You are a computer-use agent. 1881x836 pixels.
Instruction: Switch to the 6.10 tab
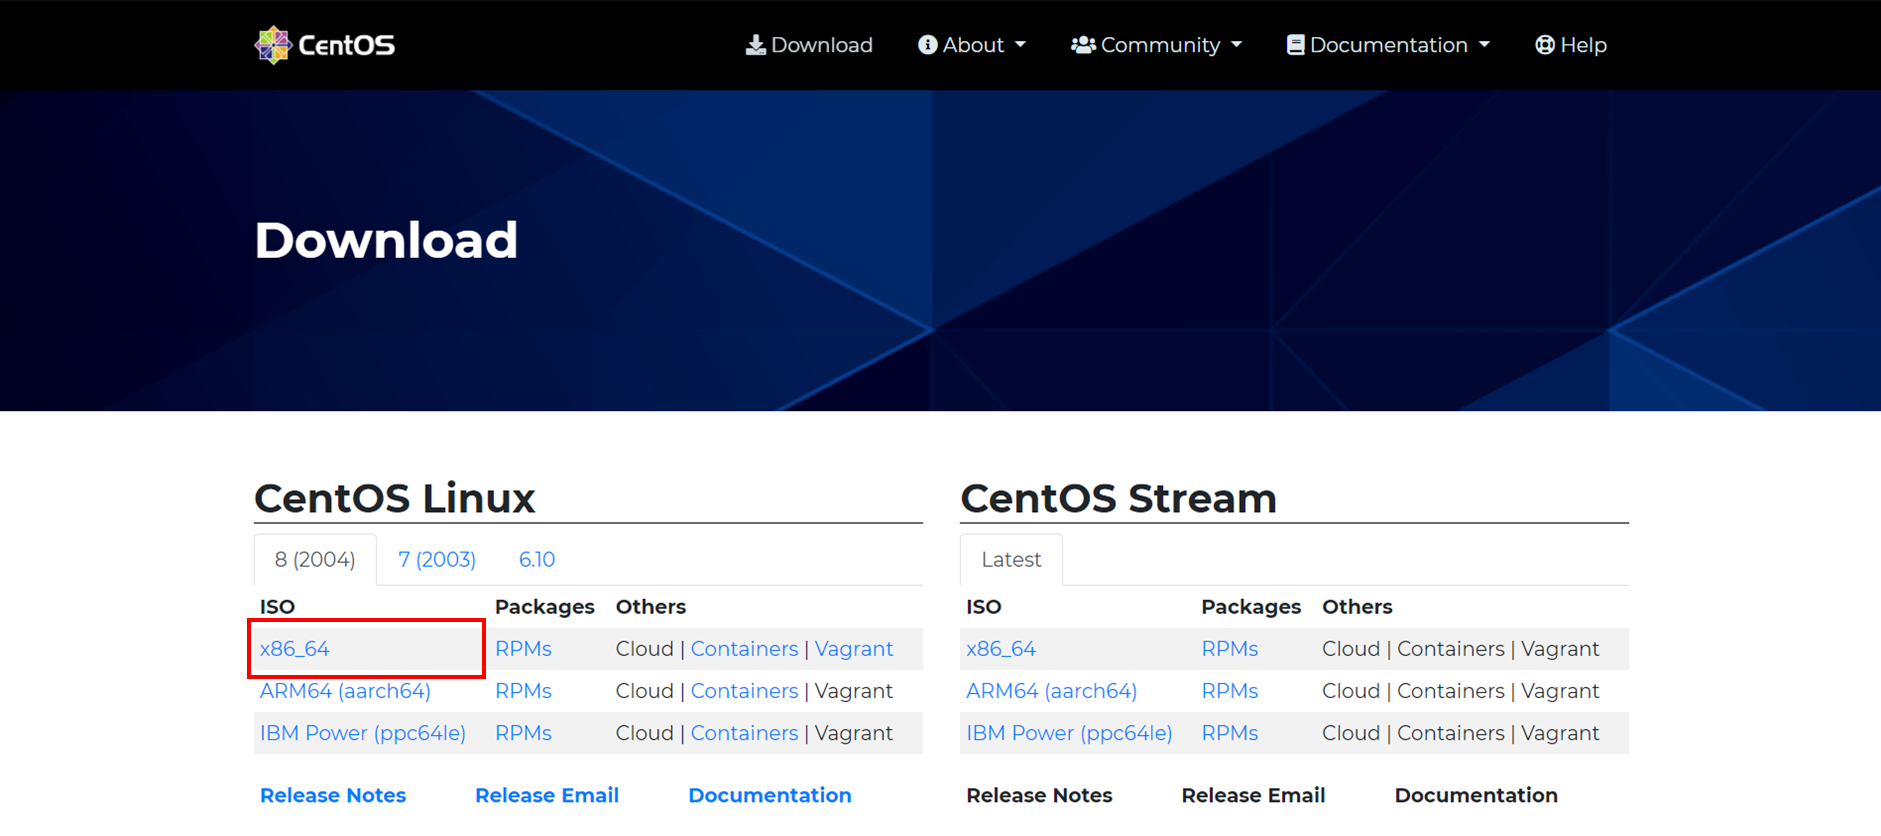(537, 560)
